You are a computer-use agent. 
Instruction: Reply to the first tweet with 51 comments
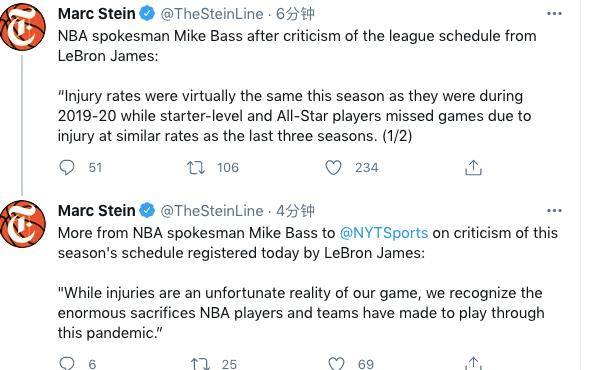coord(67,167)
